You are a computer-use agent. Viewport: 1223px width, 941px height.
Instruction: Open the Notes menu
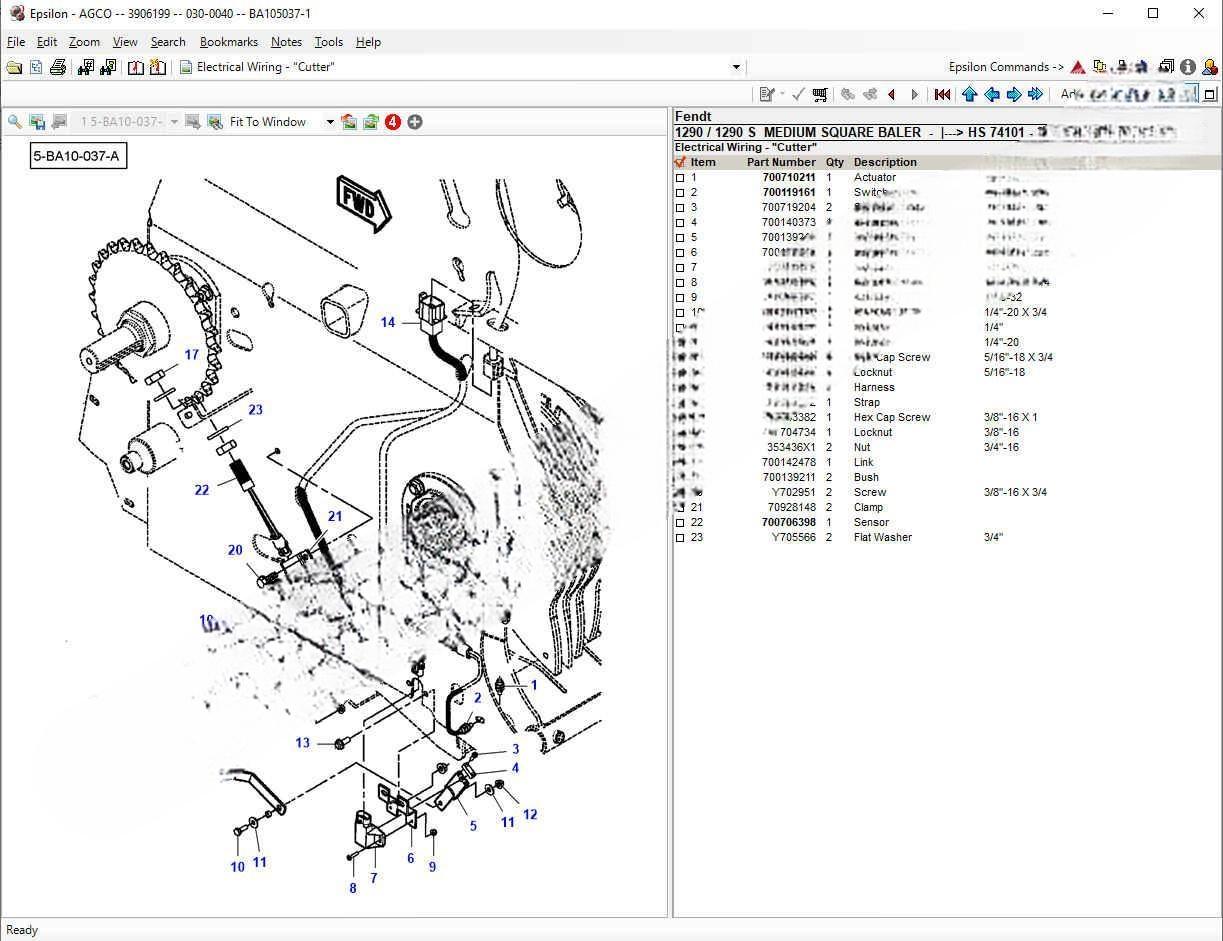[286, 42]
